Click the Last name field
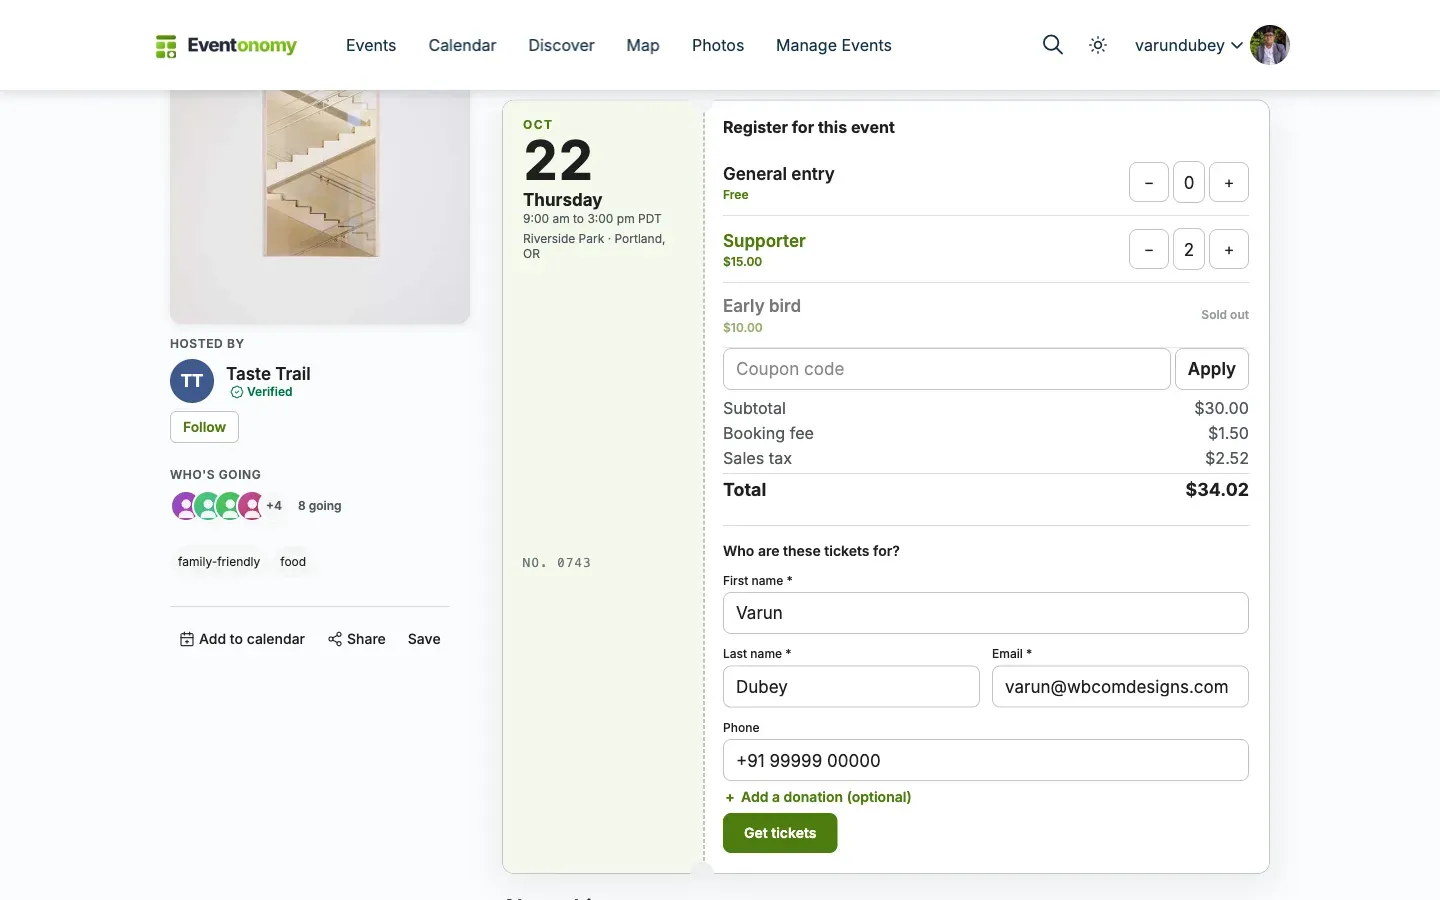Viewport: 1440px width, 900px height. [x=851, y=687]
